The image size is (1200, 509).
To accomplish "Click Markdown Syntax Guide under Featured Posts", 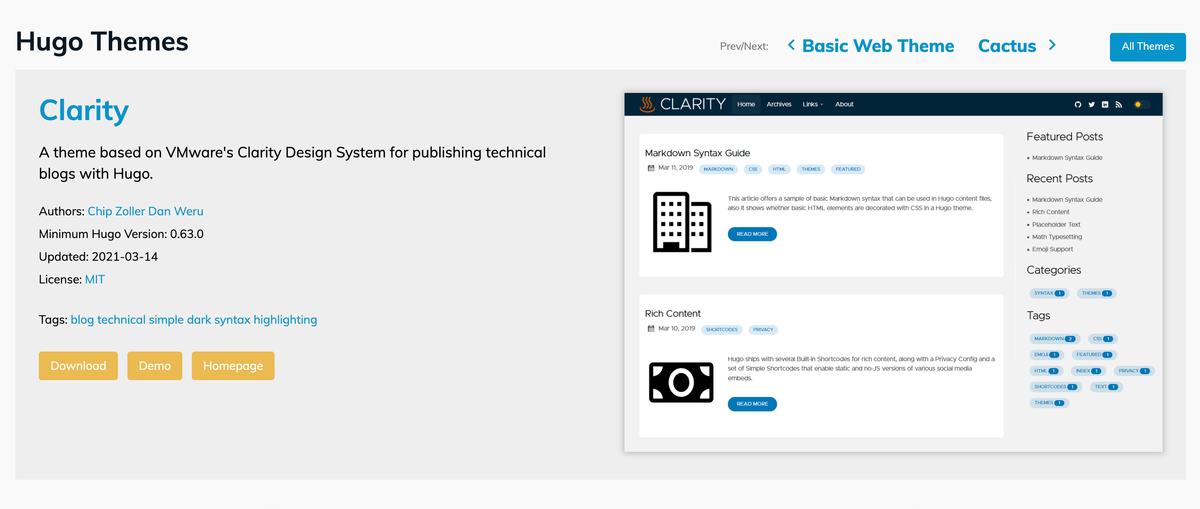I will (x=1067, y=158).
